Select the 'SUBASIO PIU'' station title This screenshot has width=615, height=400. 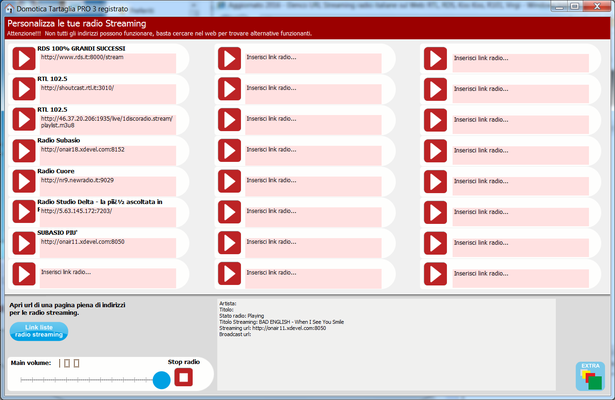[57, 233]
